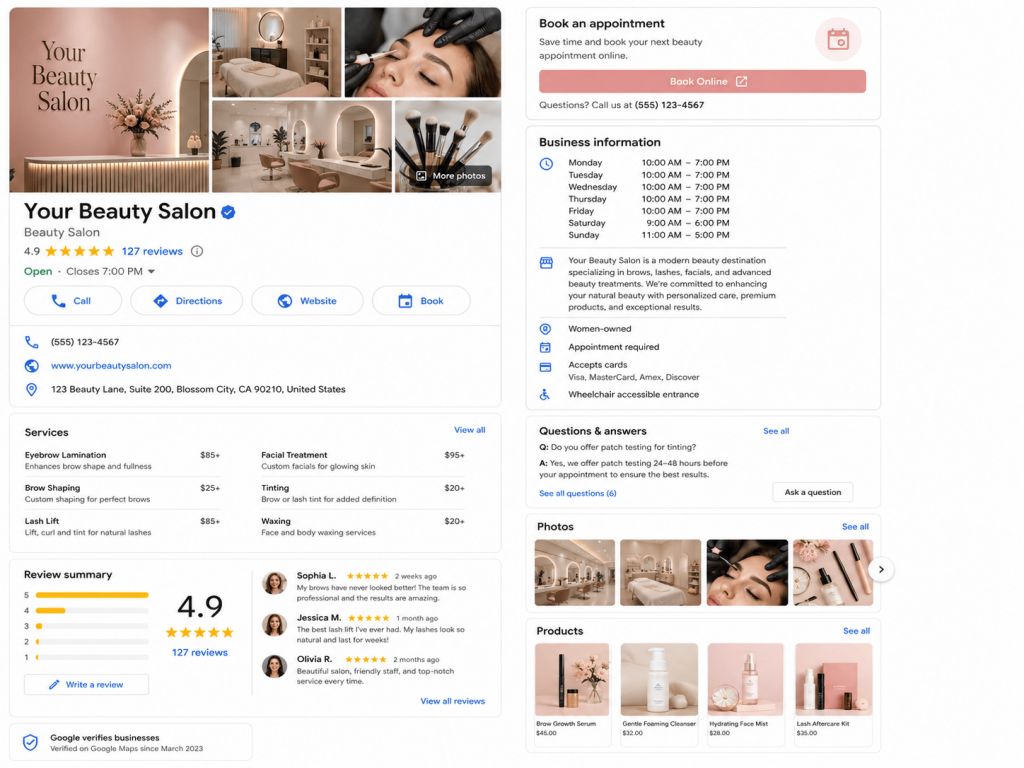Screen dimensions: 1024x768
Task: Click the clock icon beside business hours
Action: (546, 164)
